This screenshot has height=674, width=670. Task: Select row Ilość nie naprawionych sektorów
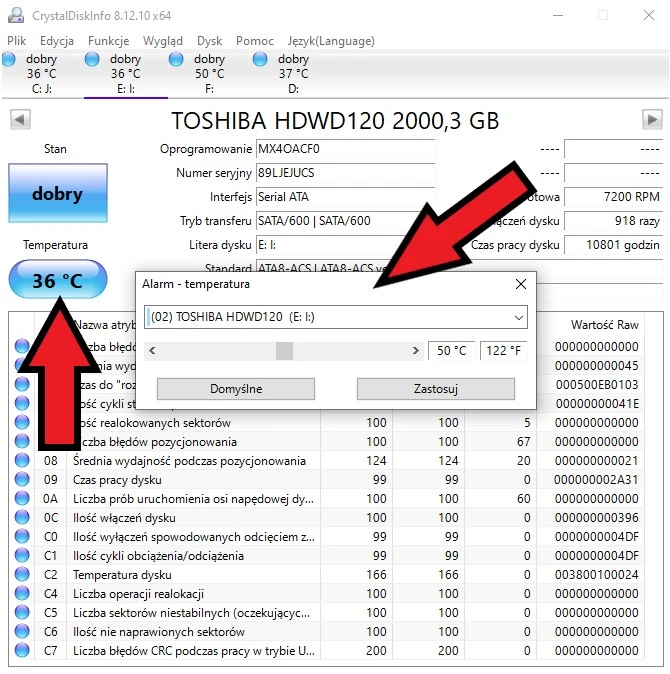click(327, 631)
